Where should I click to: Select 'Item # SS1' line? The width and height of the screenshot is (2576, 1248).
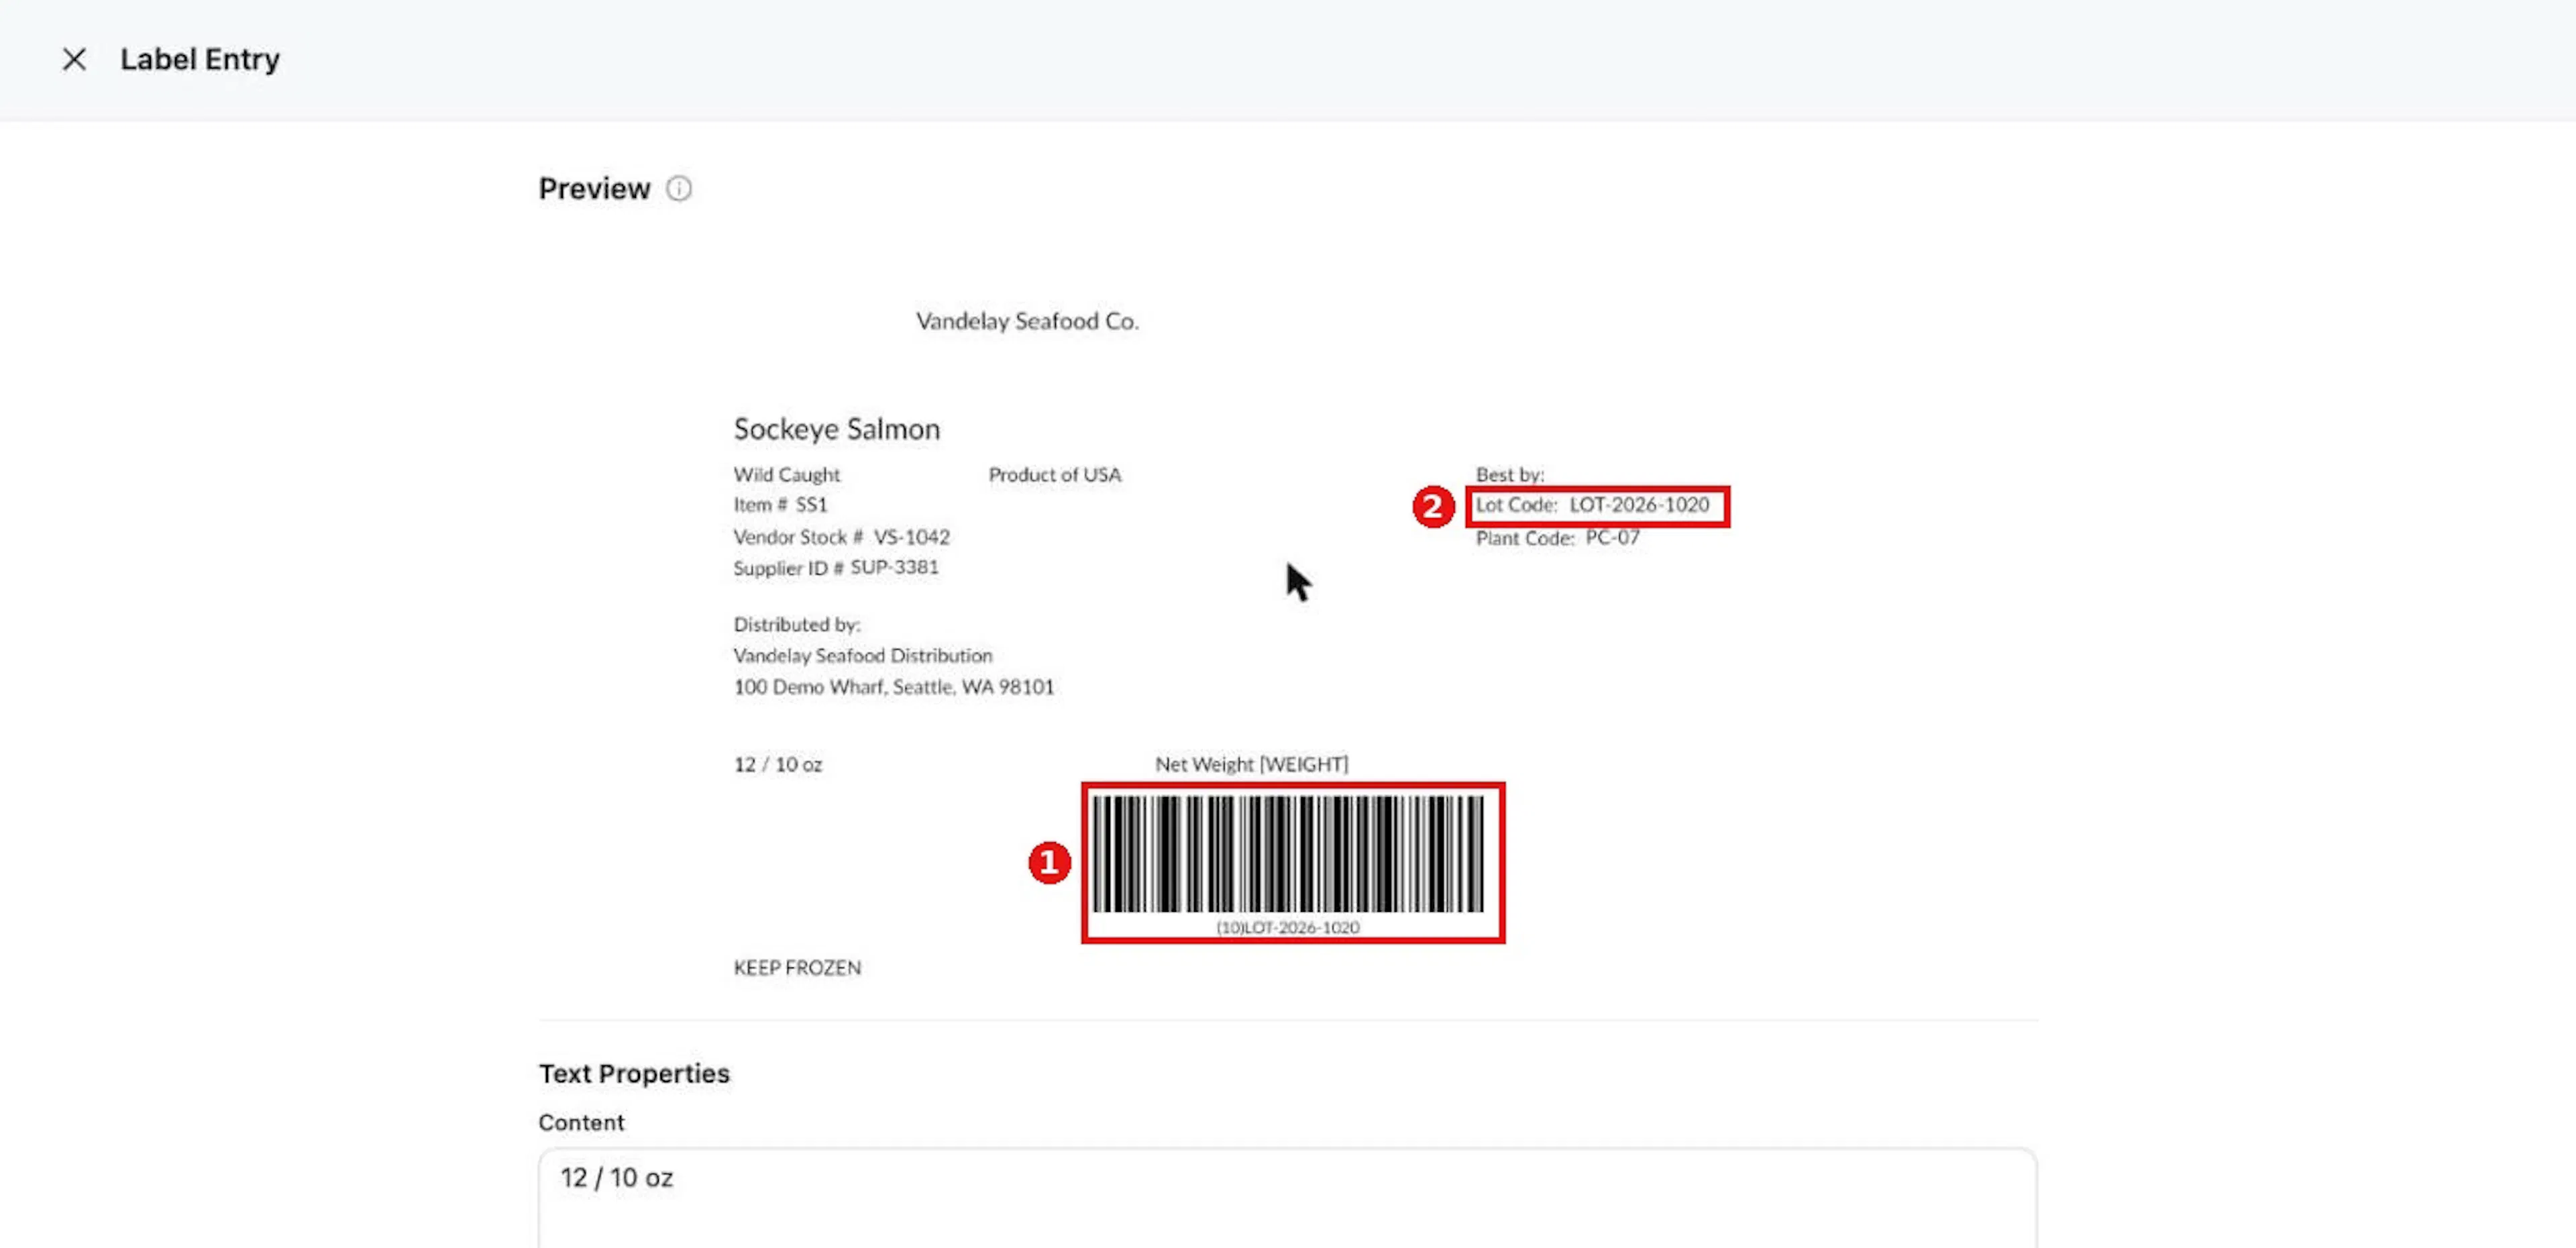[x=780, y=505]
